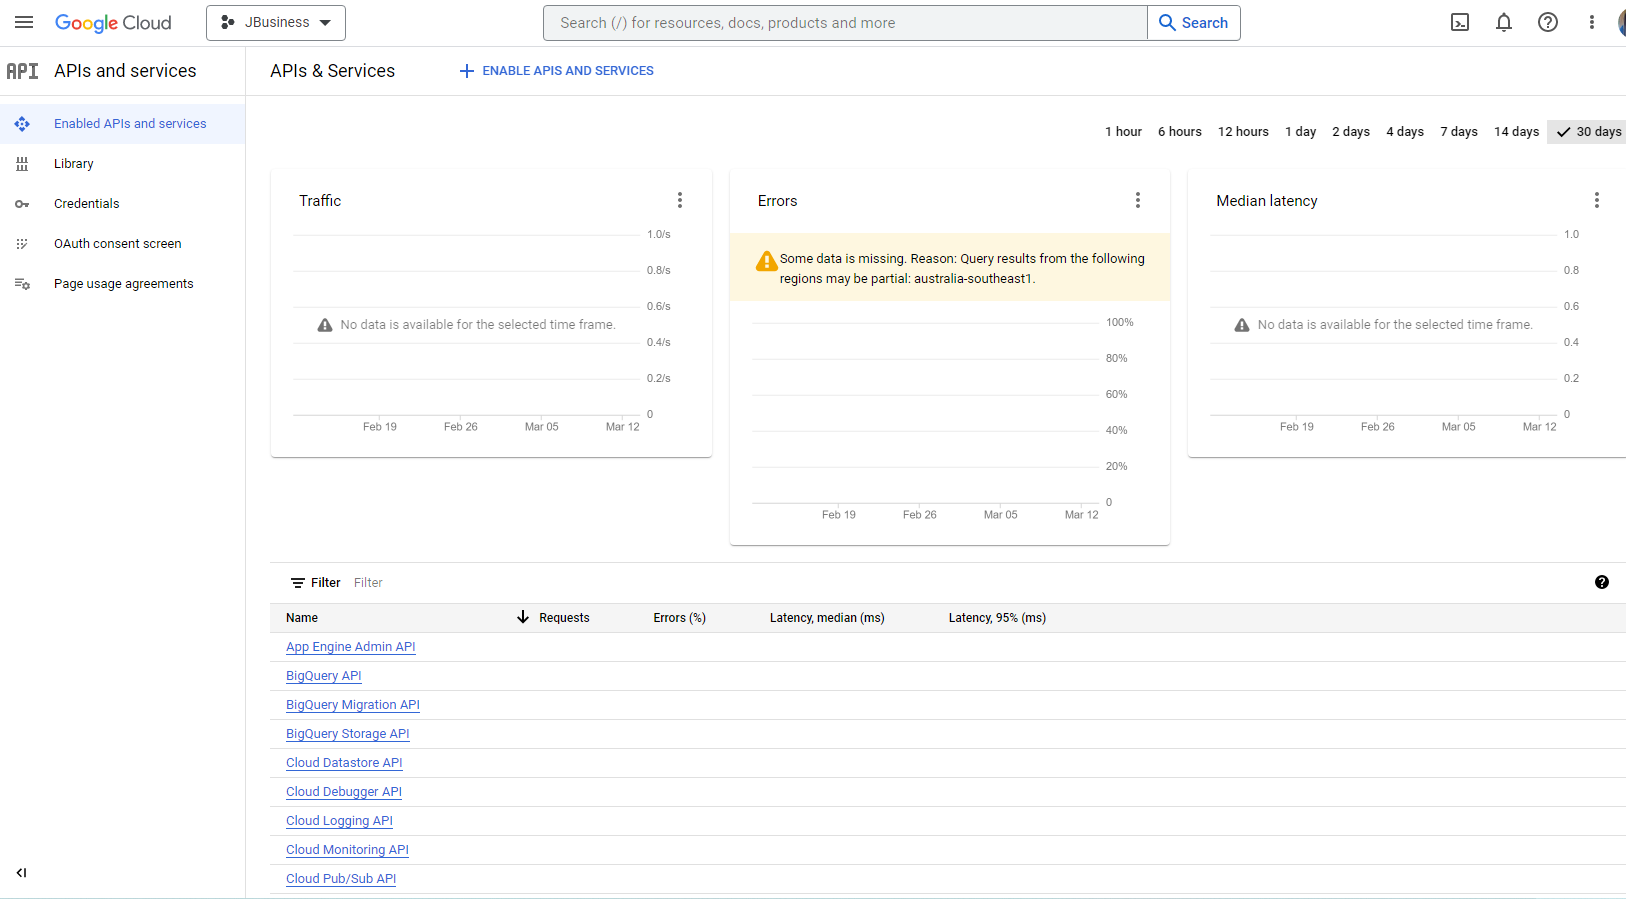
Task: Select the 30 days time range
Action: coord(1589,132)
